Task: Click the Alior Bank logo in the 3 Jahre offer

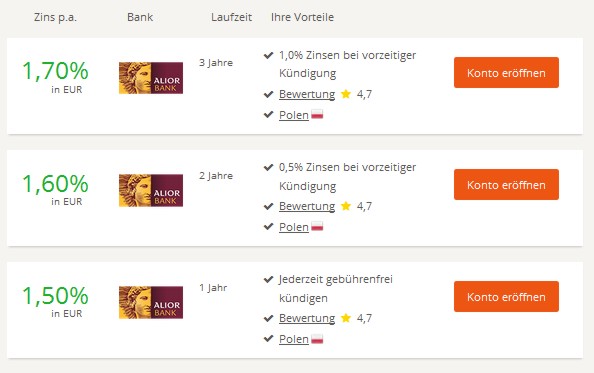Action: 151,78
